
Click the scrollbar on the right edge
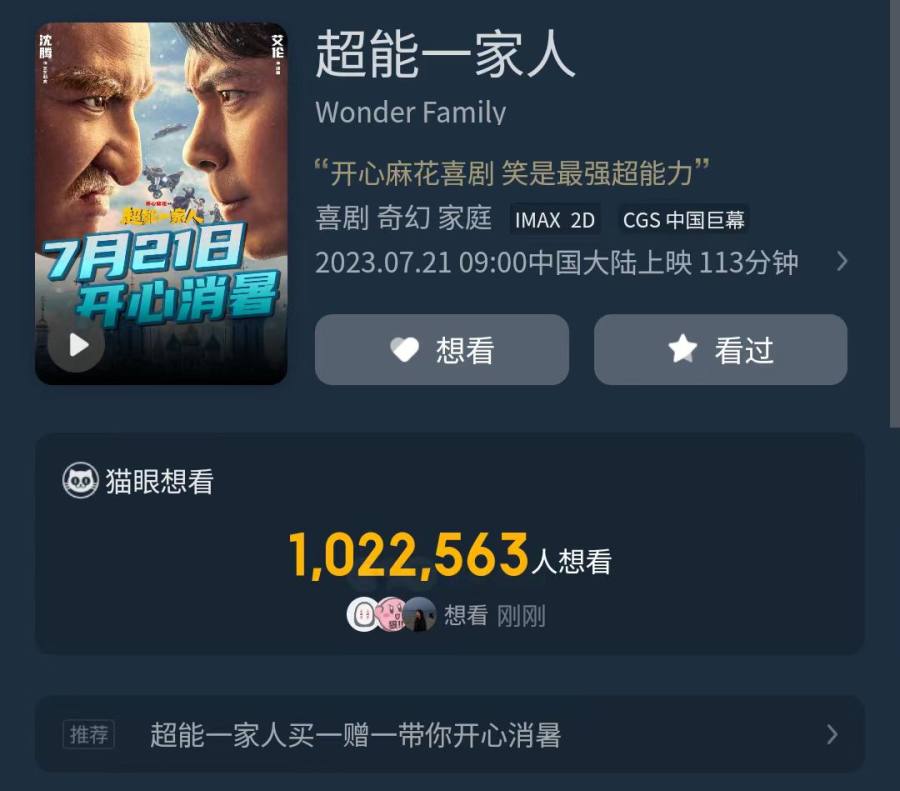click(894, 214)
